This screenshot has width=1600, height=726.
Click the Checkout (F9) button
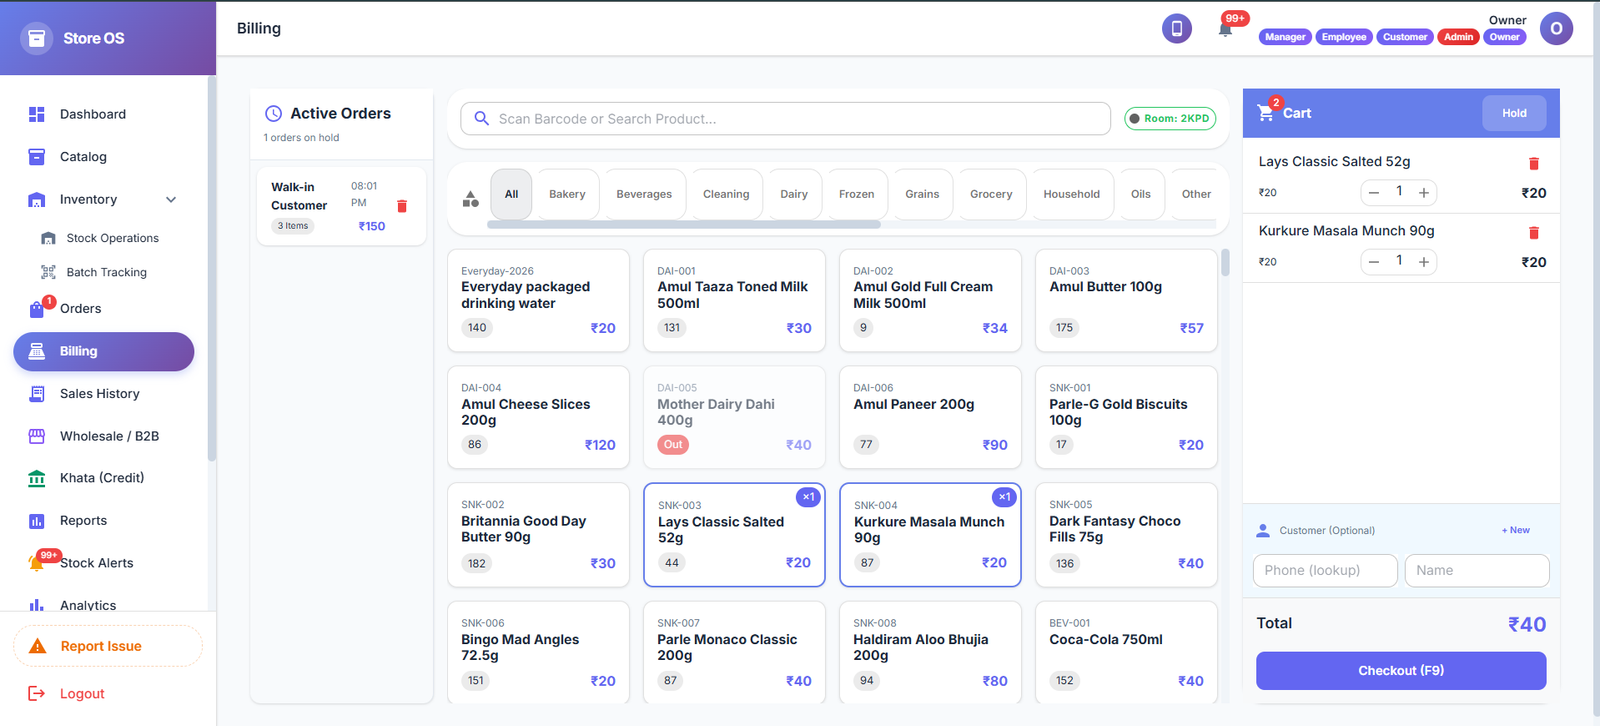tap(1401, 670)
